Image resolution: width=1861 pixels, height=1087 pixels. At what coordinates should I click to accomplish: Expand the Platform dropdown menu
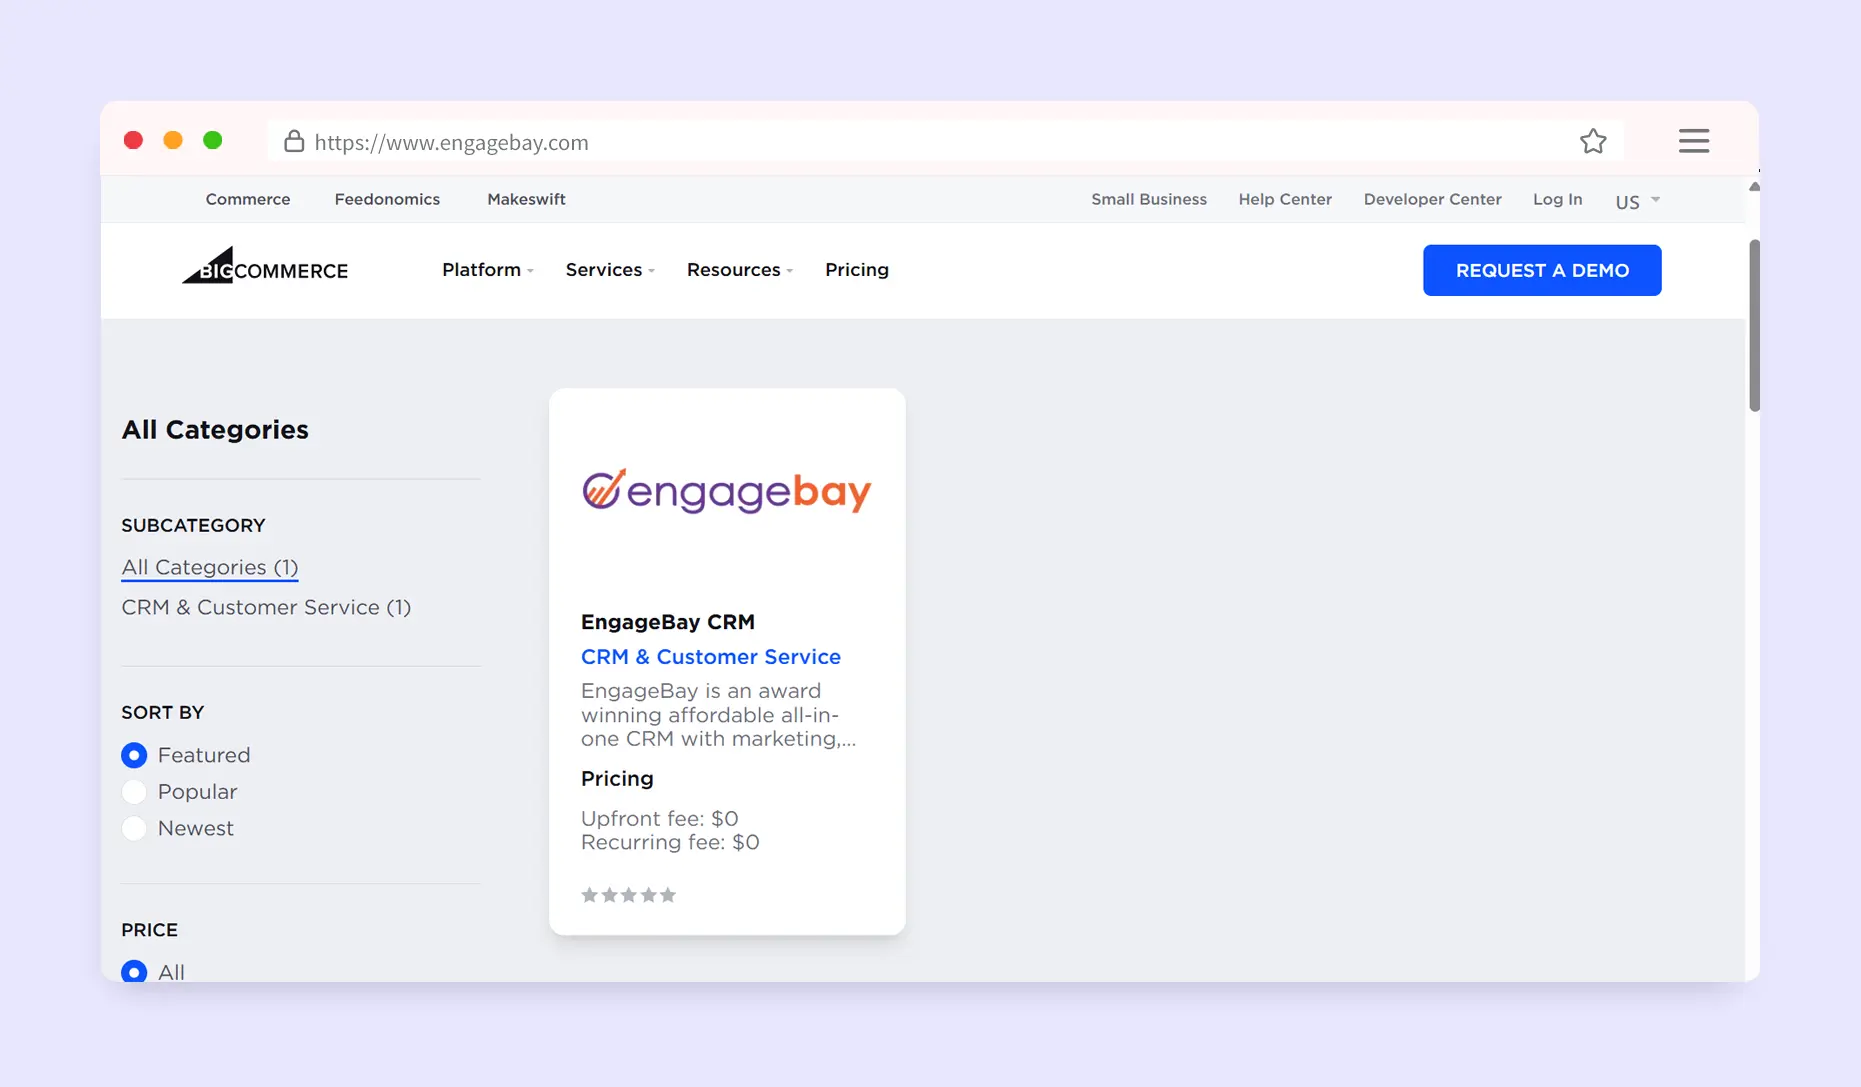click(488, 270)
